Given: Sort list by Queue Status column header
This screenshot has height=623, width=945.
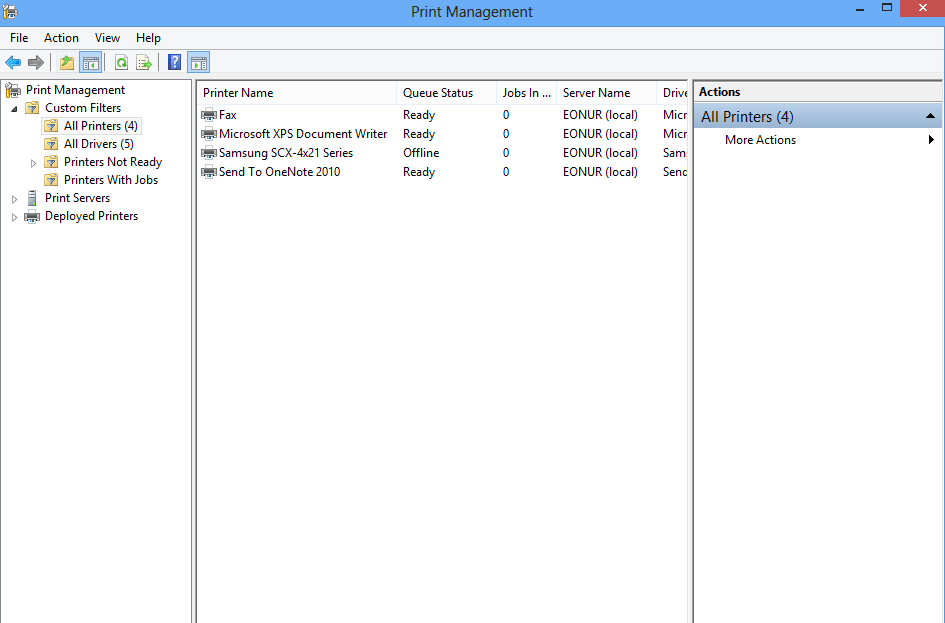Looking at the screenshot, I should 437,93.
